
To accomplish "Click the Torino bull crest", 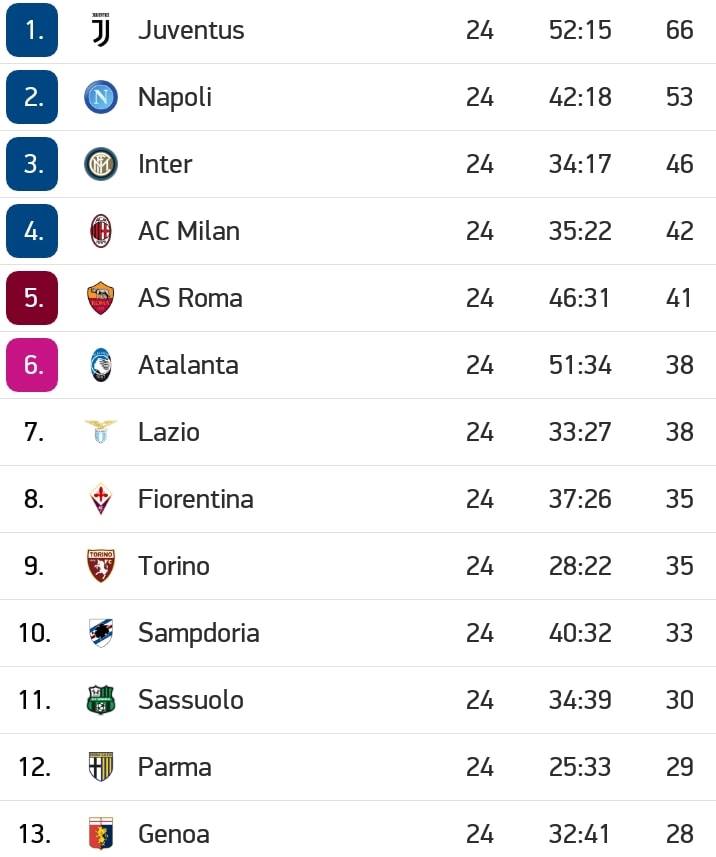I will click(x=101, y=566).
